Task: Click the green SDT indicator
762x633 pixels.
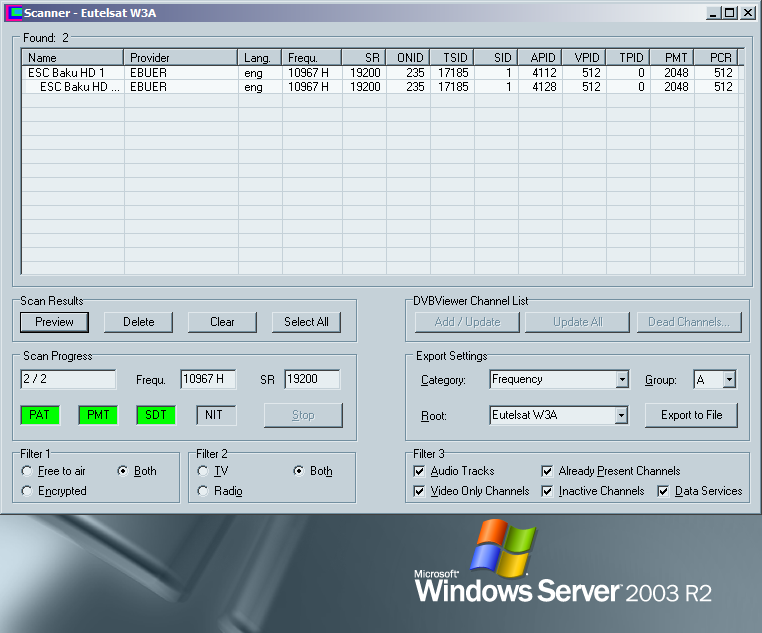Action: pyautogui.click(x=156, y=415)
